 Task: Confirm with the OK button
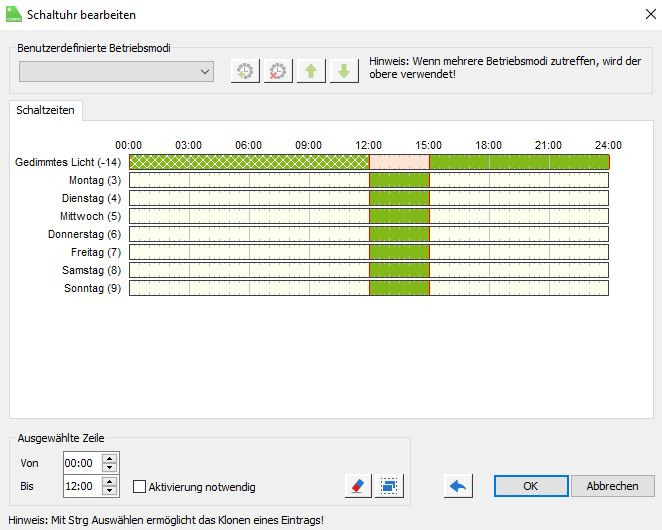coord(531,486)
